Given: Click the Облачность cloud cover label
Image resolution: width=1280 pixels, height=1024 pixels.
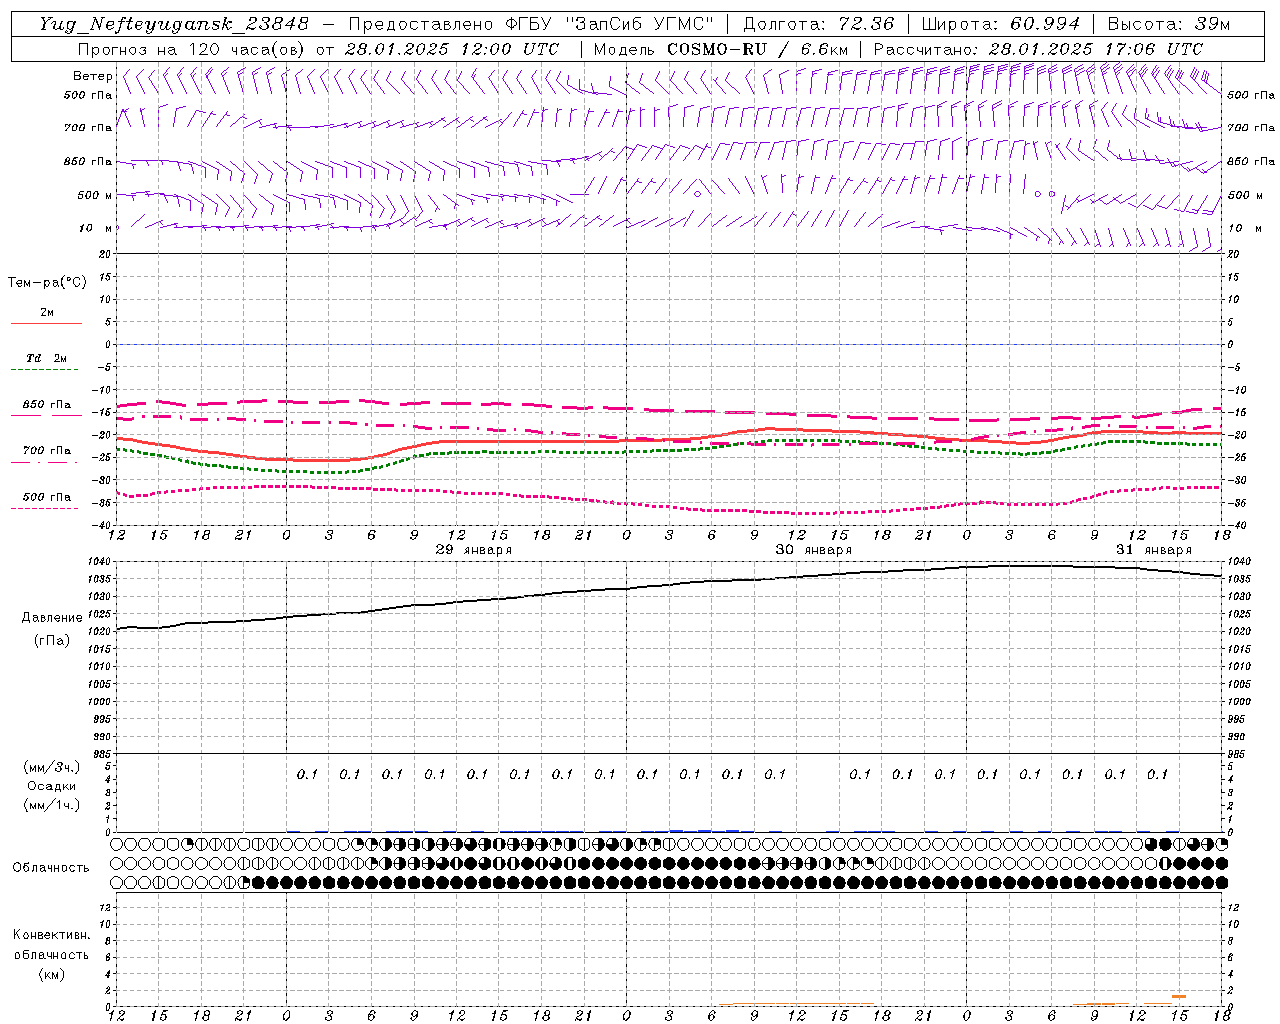Looking at the screenshot, I should 51,868.
